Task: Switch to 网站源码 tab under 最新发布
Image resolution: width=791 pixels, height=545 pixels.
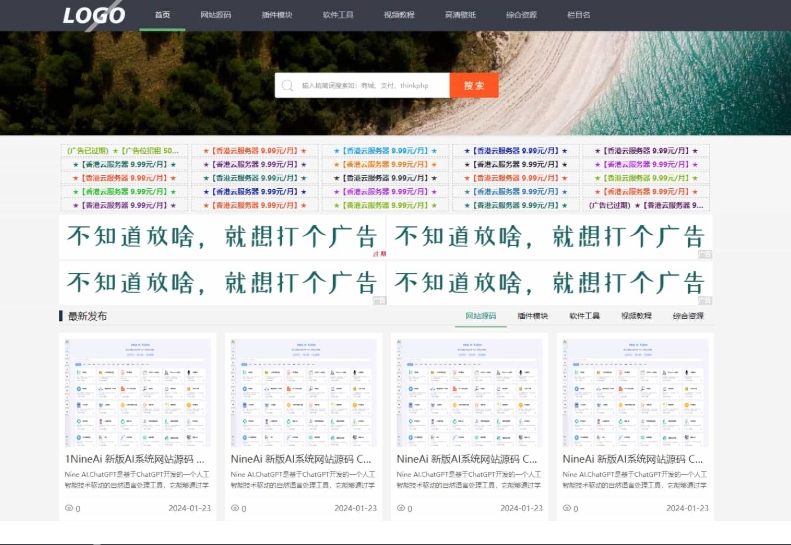Action: click(480, 316)
